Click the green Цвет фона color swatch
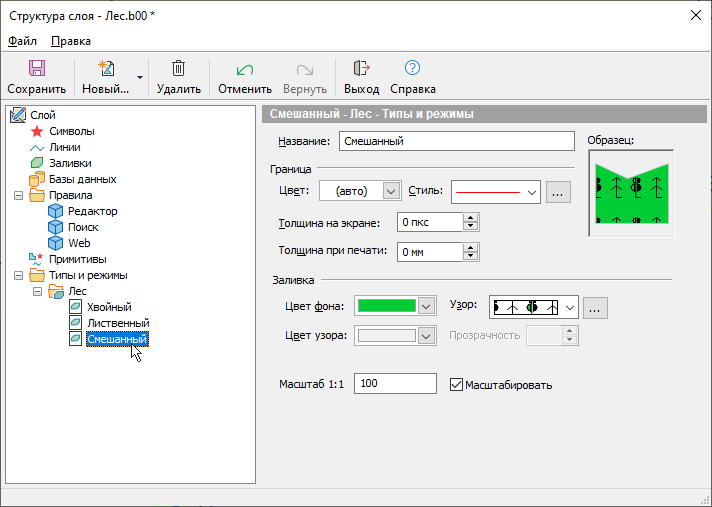712x507 pixels. click(x=387, y=306)
